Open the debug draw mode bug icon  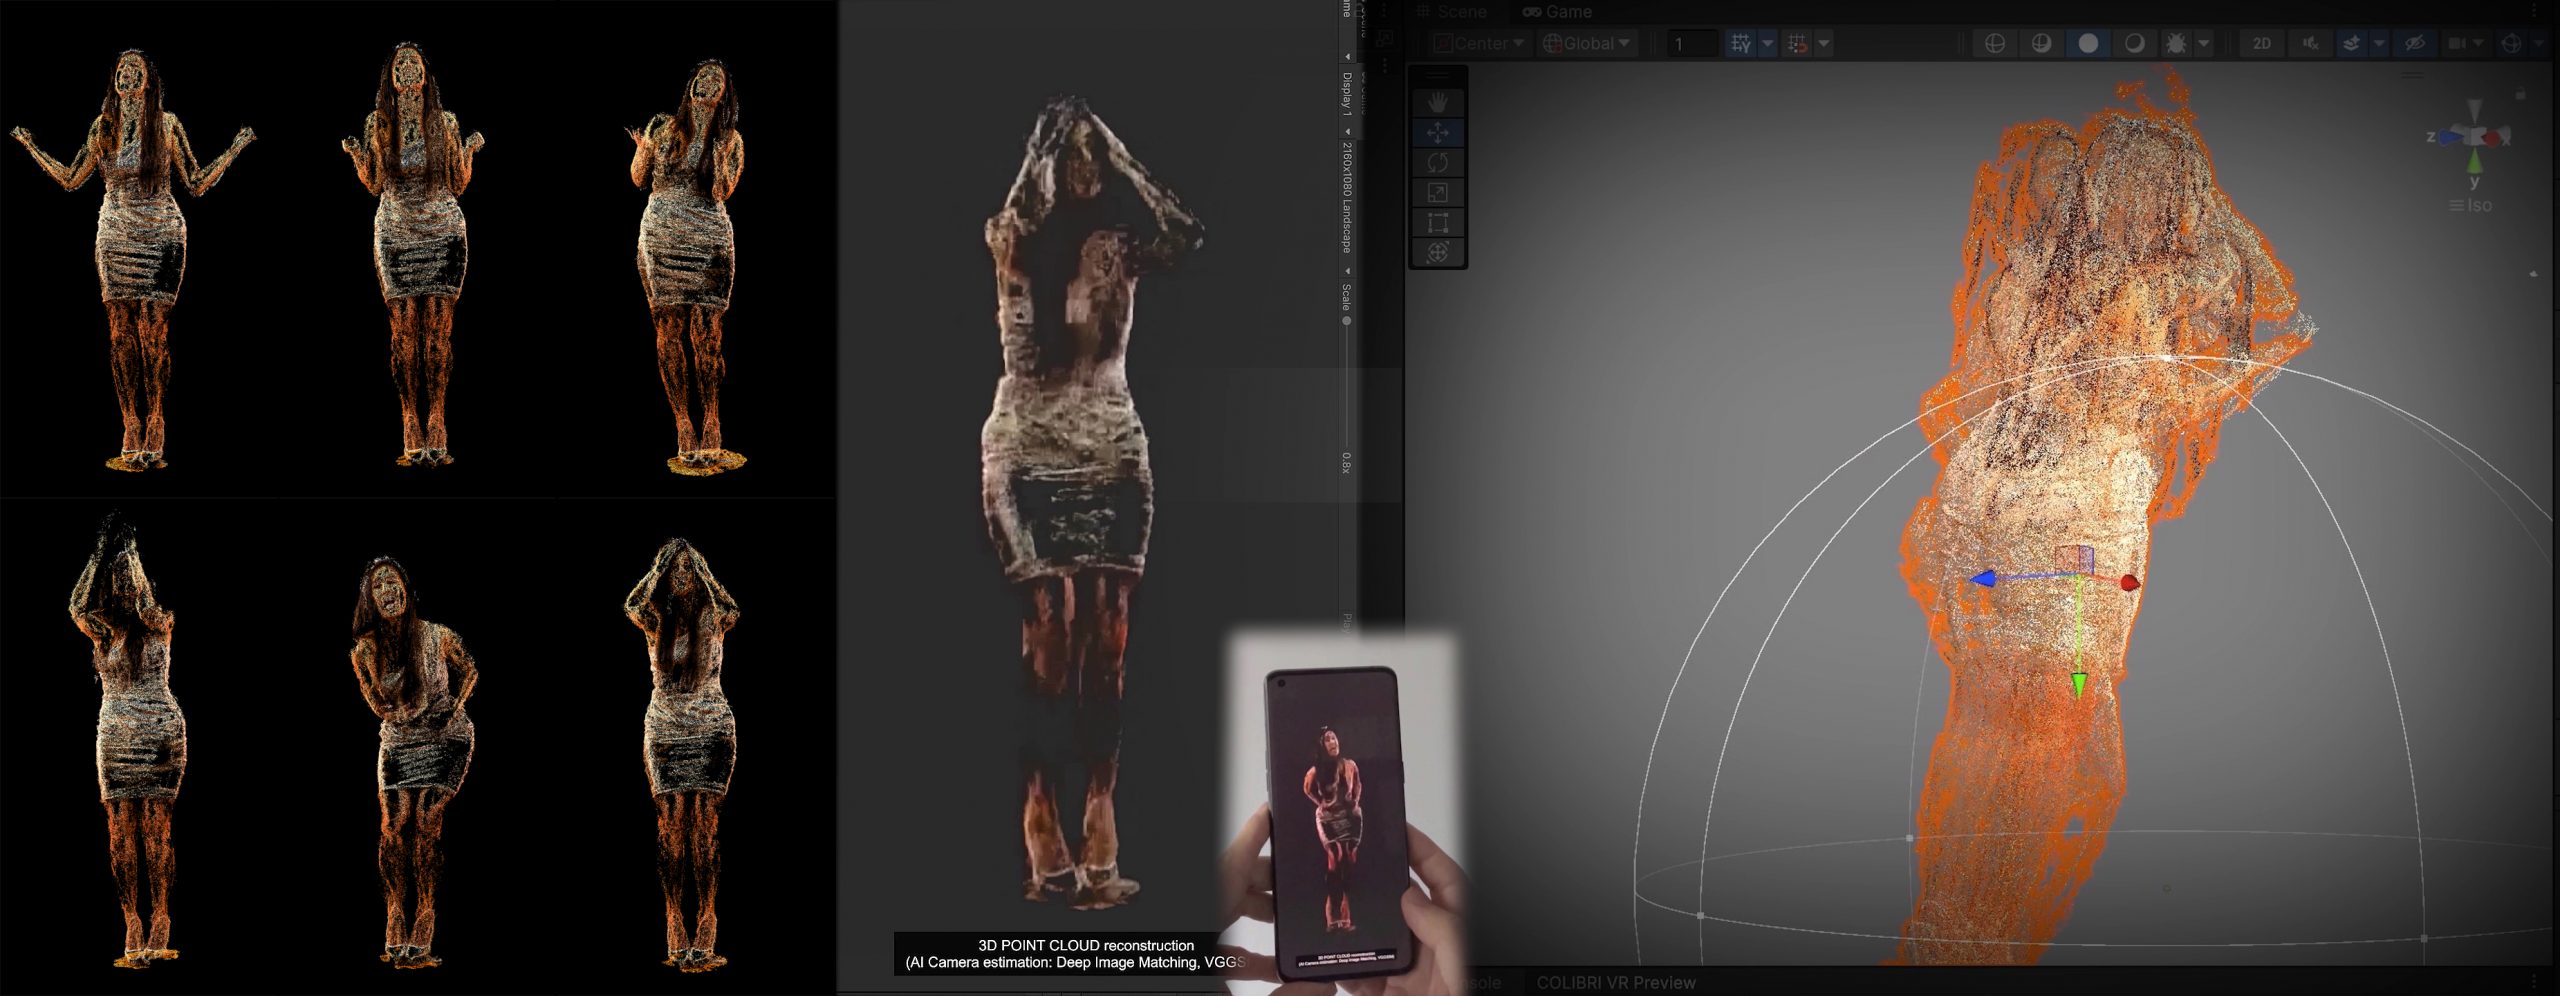click(2175, 43)
